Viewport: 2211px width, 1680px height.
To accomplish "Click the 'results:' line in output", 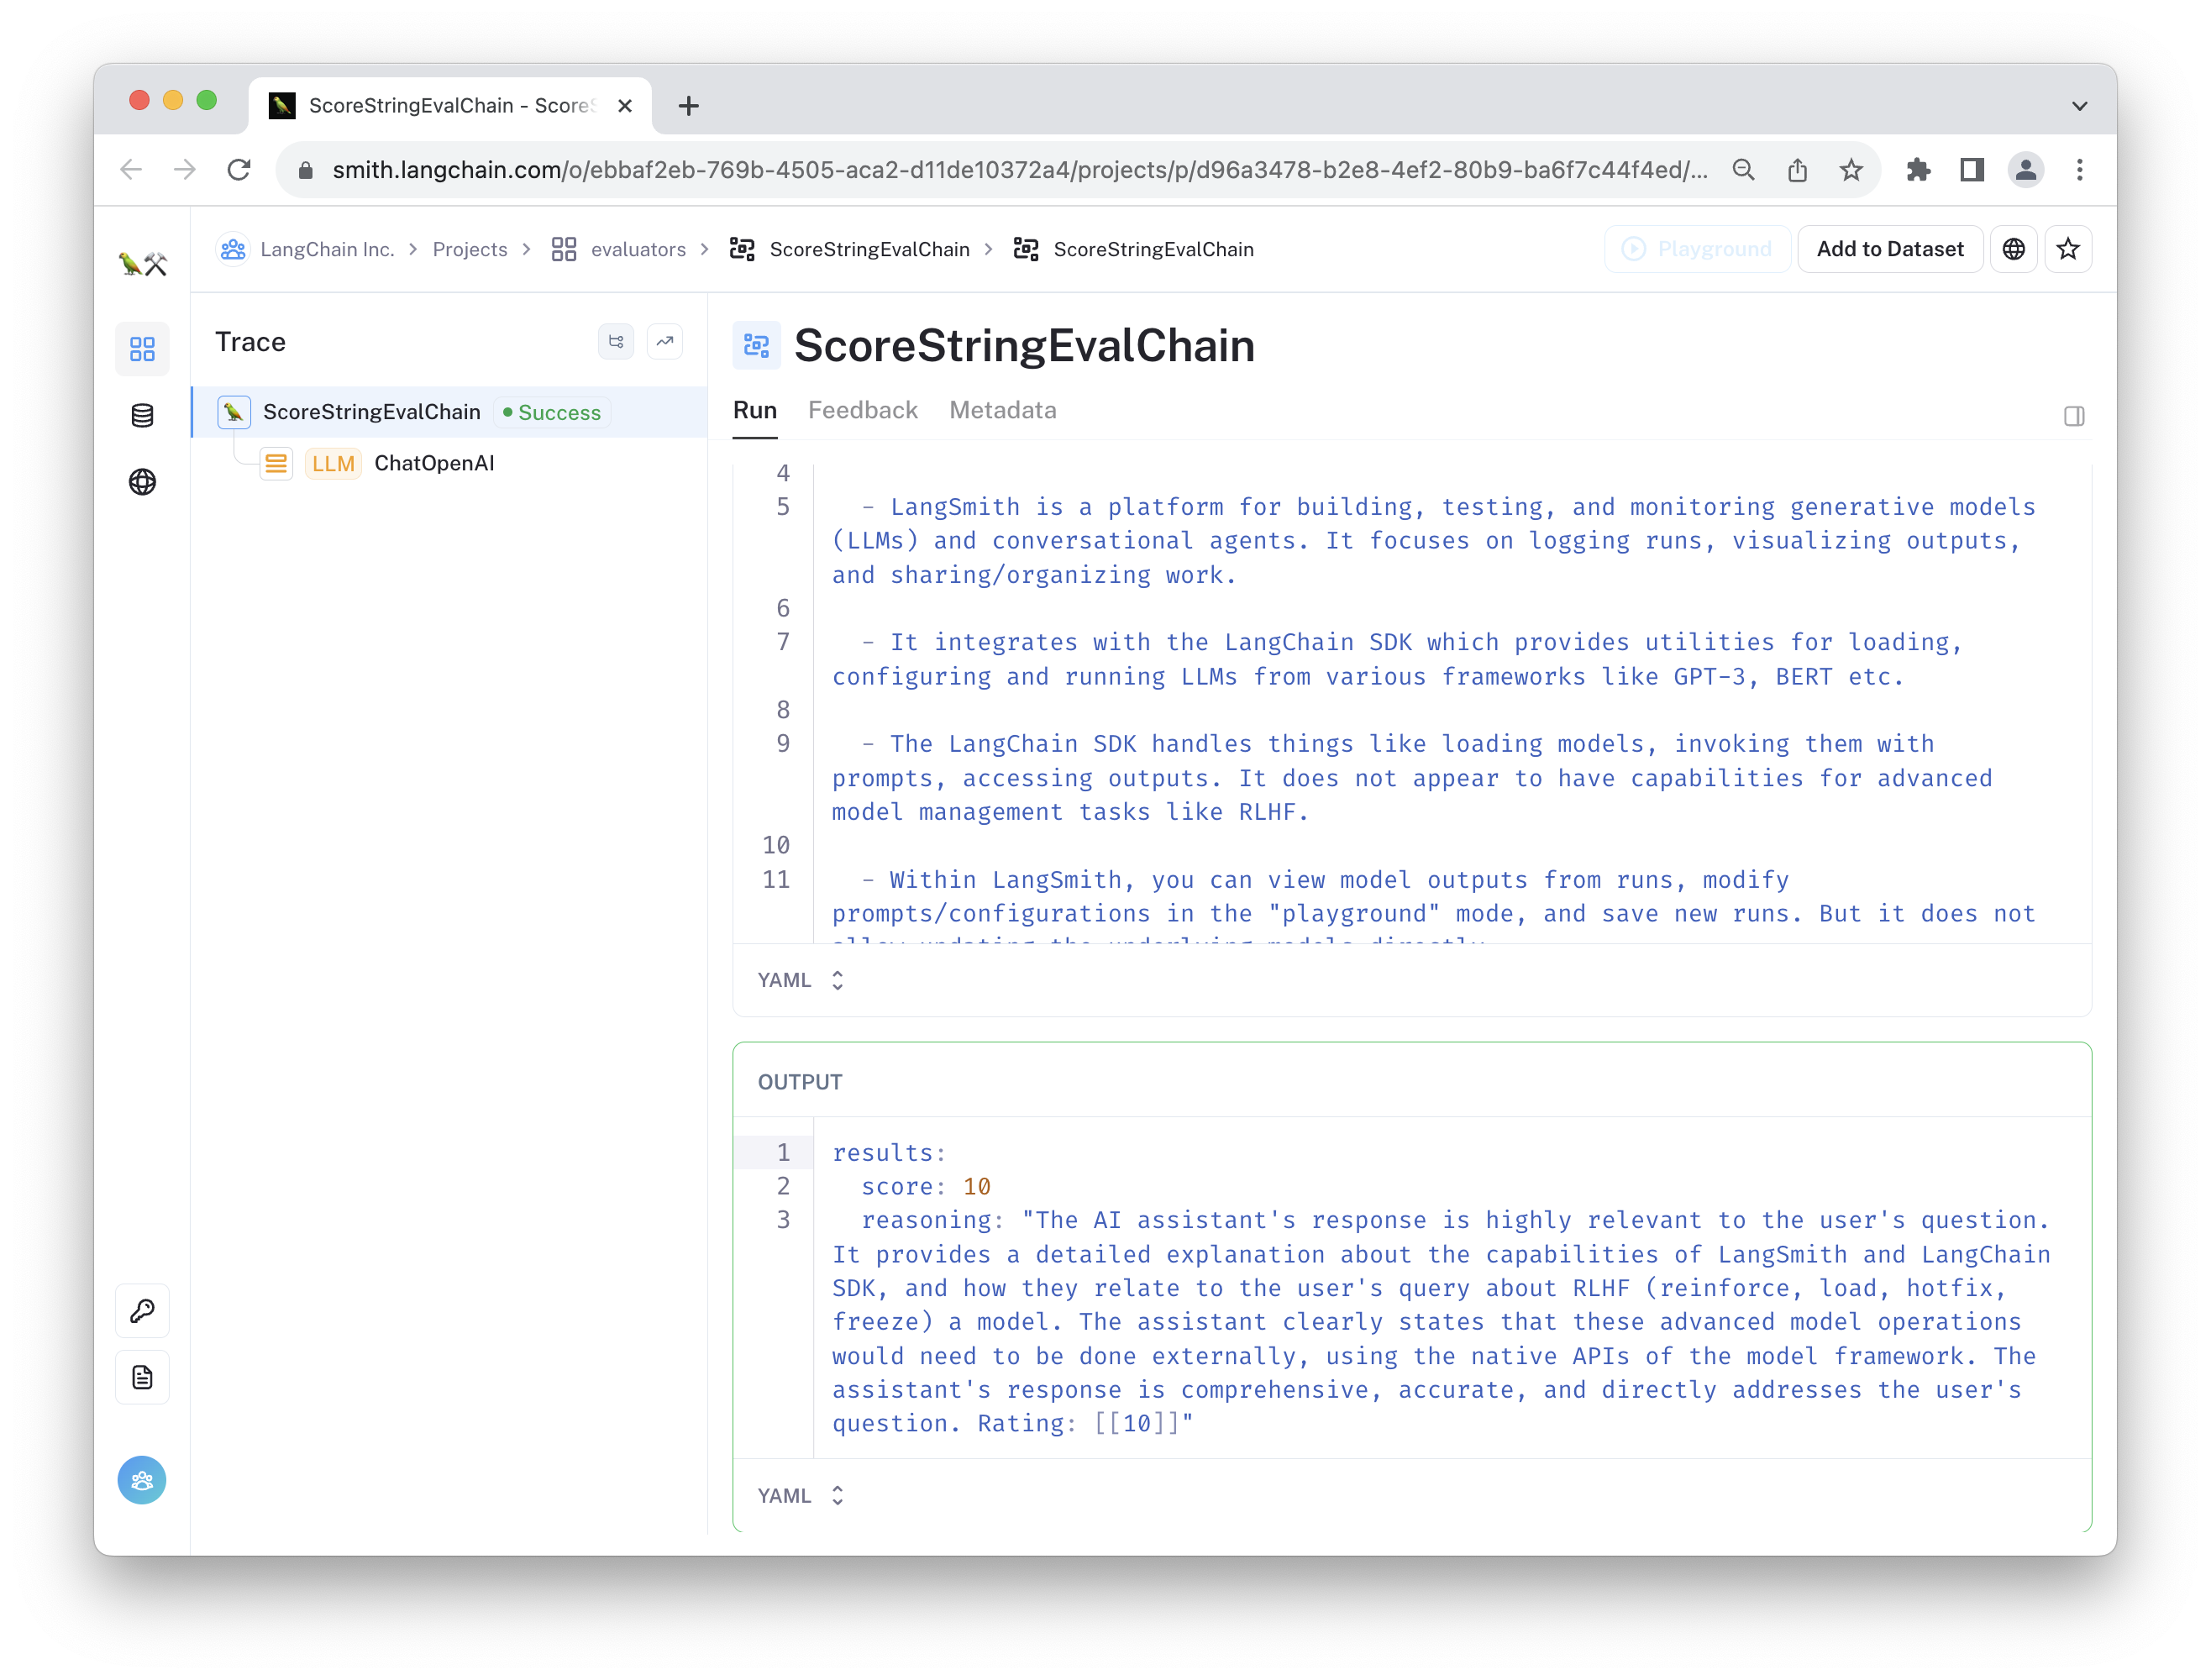I will click(888, 1152).
